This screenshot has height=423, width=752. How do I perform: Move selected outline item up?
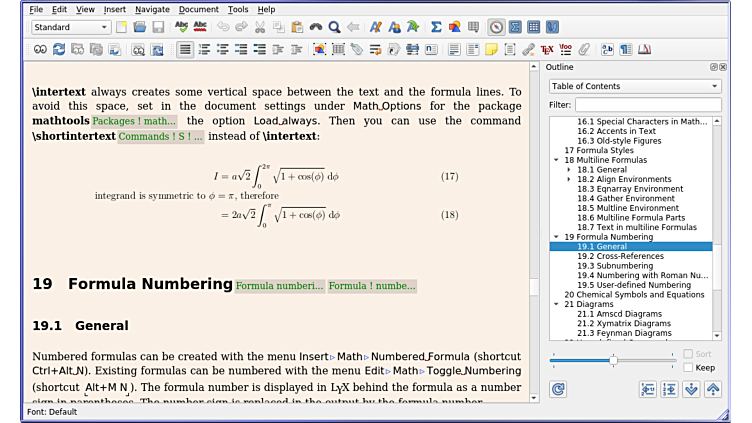tap(712, 390)
